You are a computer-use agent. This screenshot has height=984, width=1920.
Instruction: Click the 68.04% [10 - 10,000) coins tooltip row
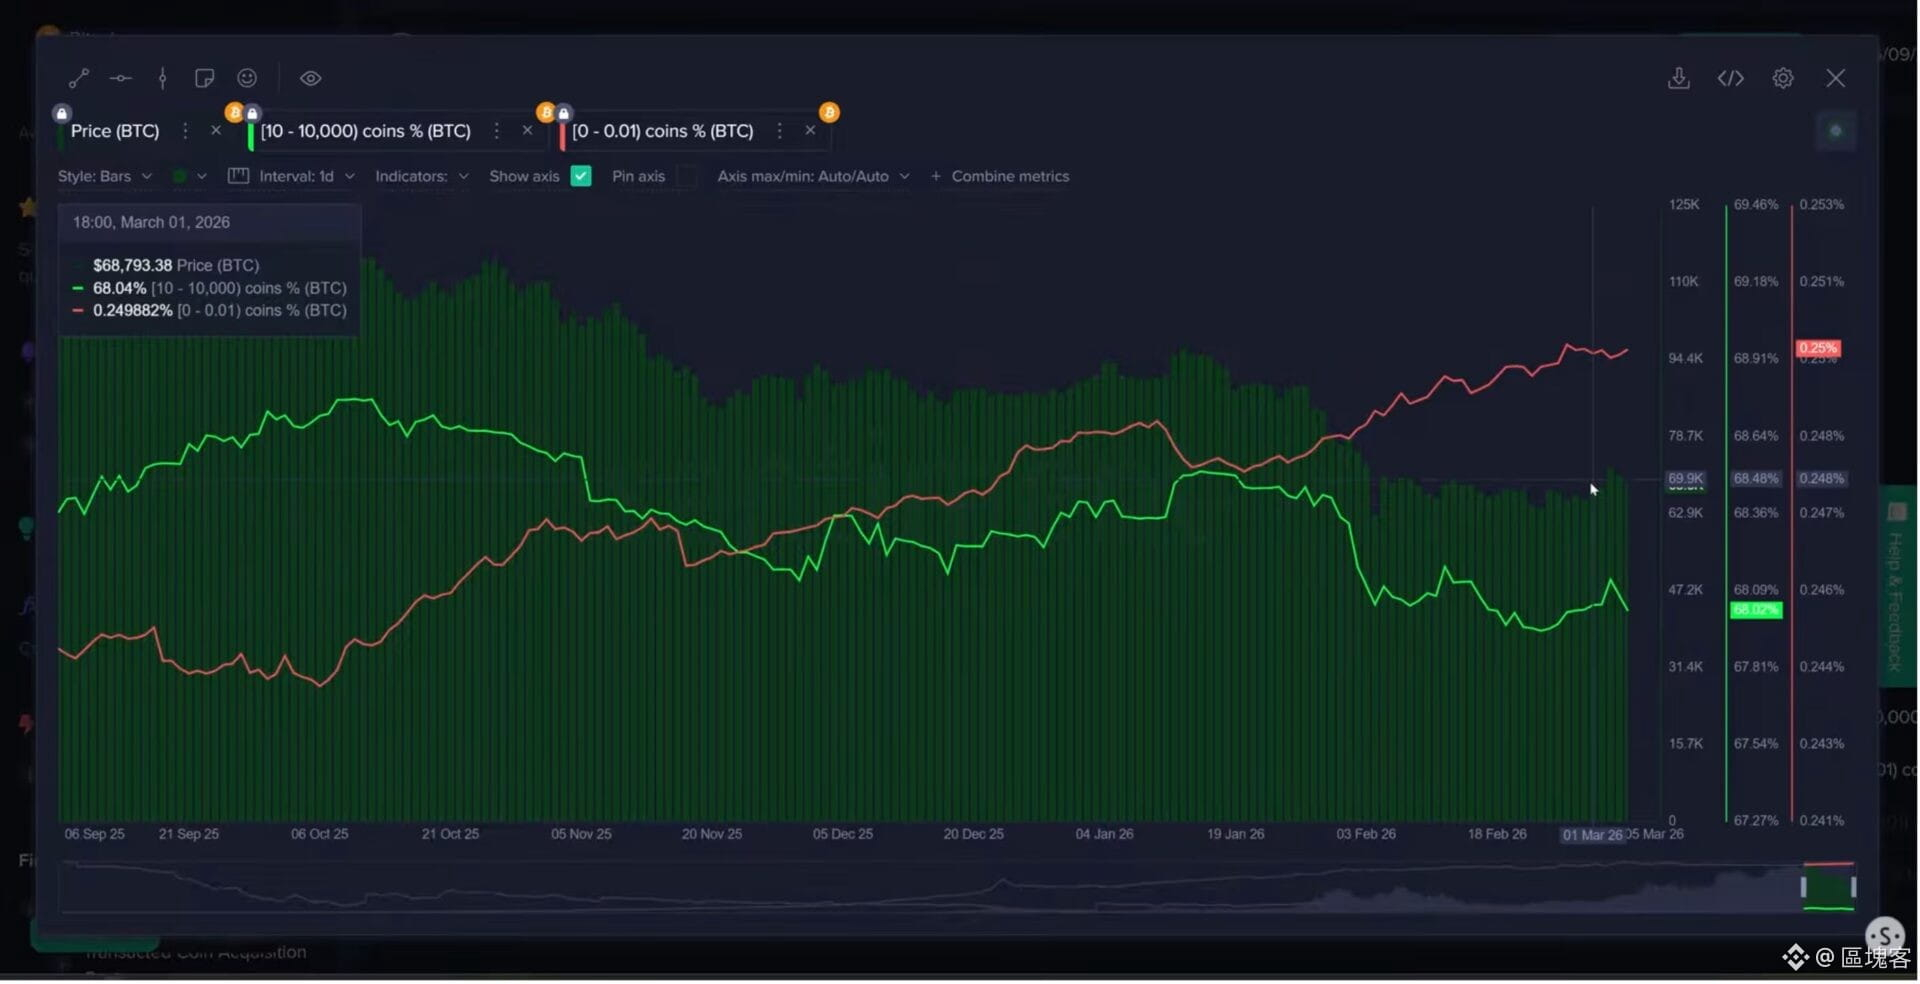click(210, 288)
